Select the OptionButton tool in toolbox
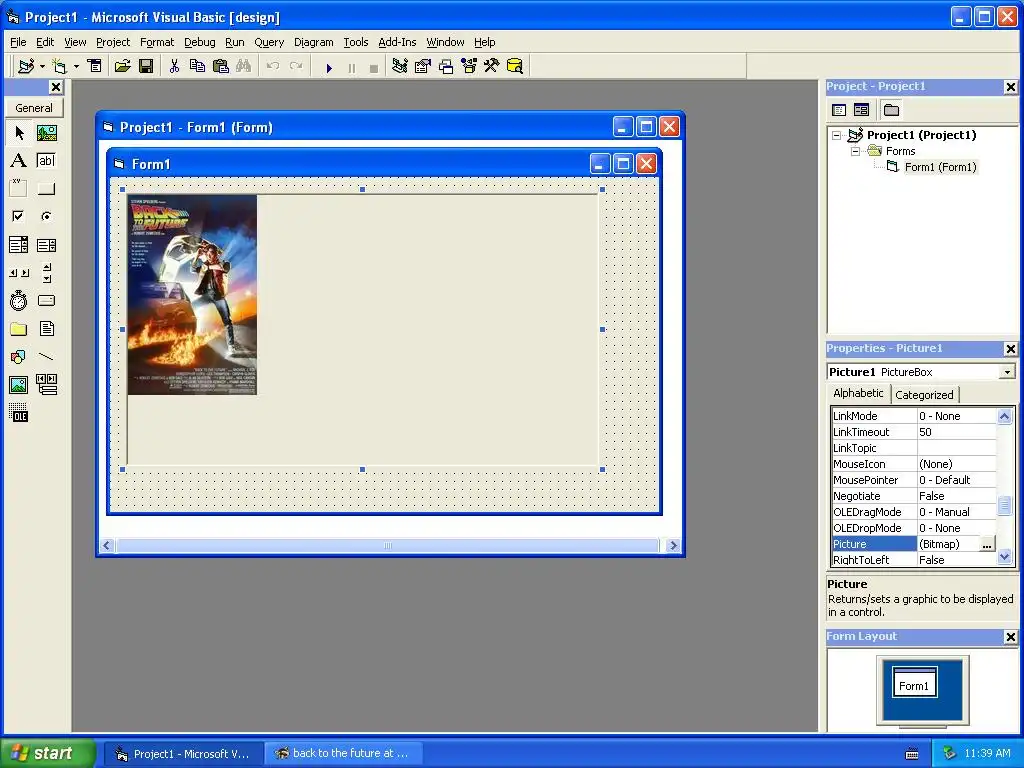 (46, 216)
